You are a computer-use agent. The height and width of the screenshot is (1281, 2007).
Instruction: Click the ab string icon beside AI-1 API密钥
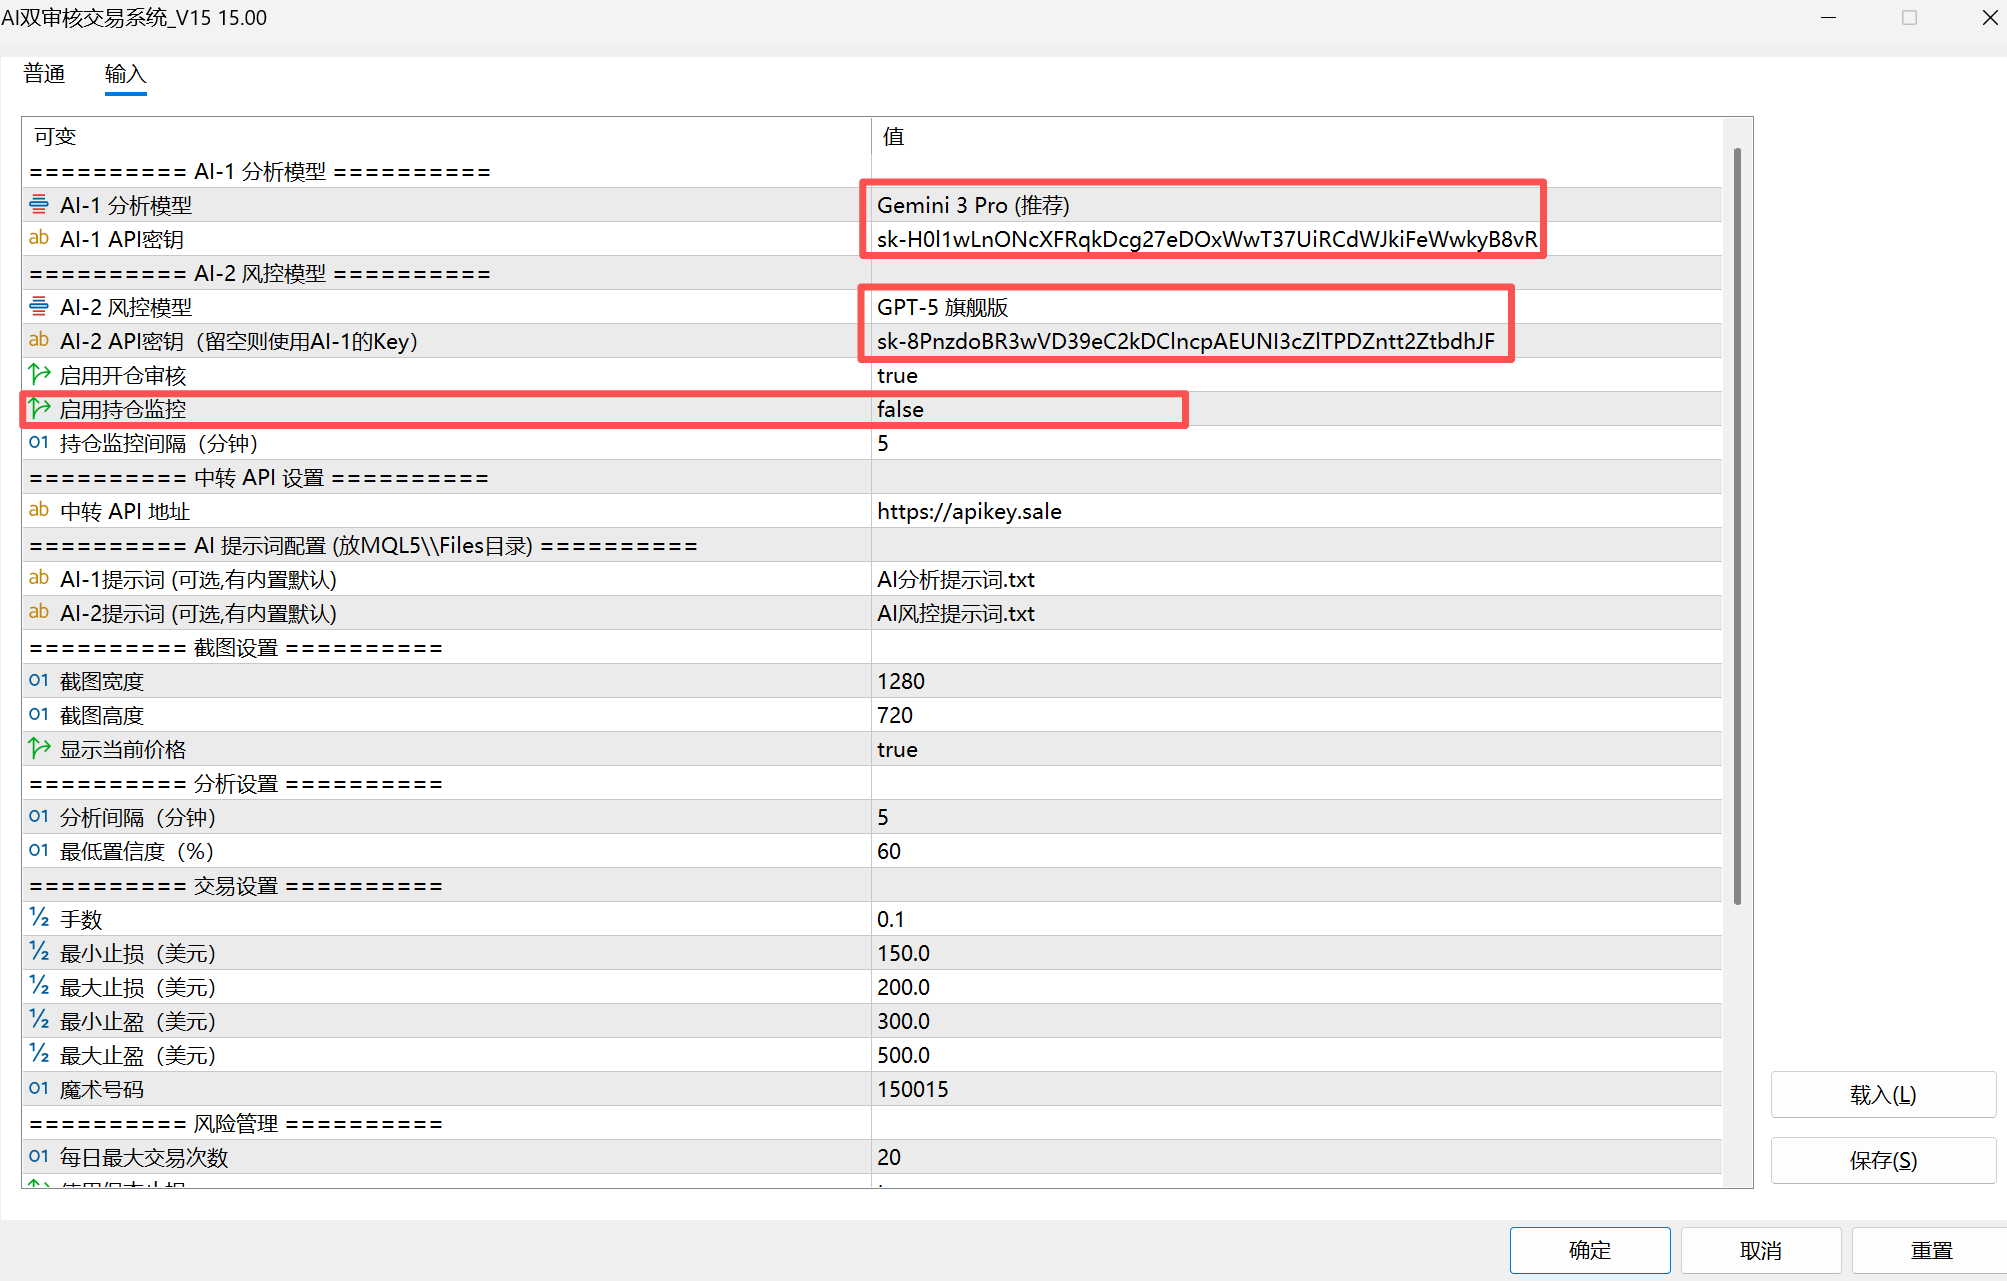pos(39,238)
